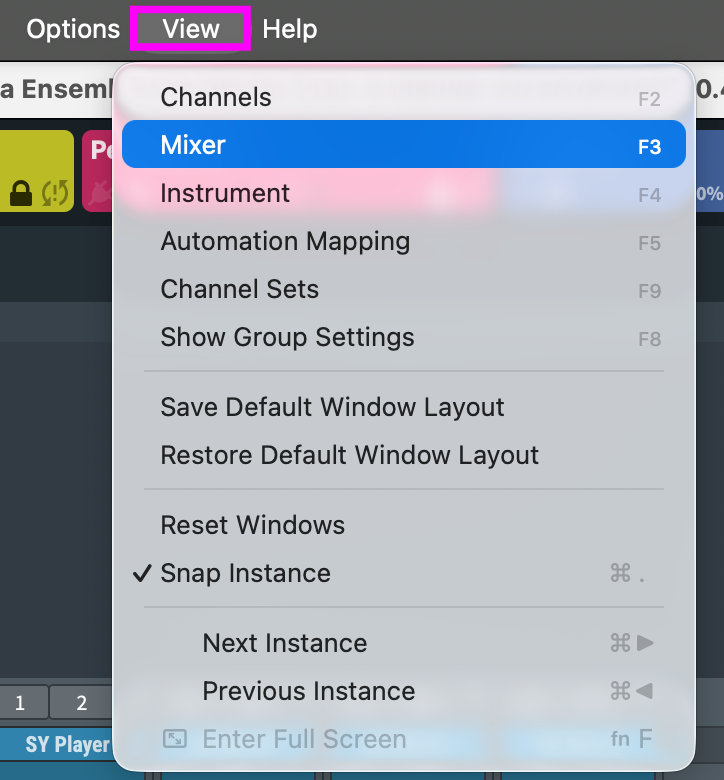The width and height of the screenshot is (724, 780).
Task: Toggle the Snap Instance checkmark option
Action: pos(245,573)
